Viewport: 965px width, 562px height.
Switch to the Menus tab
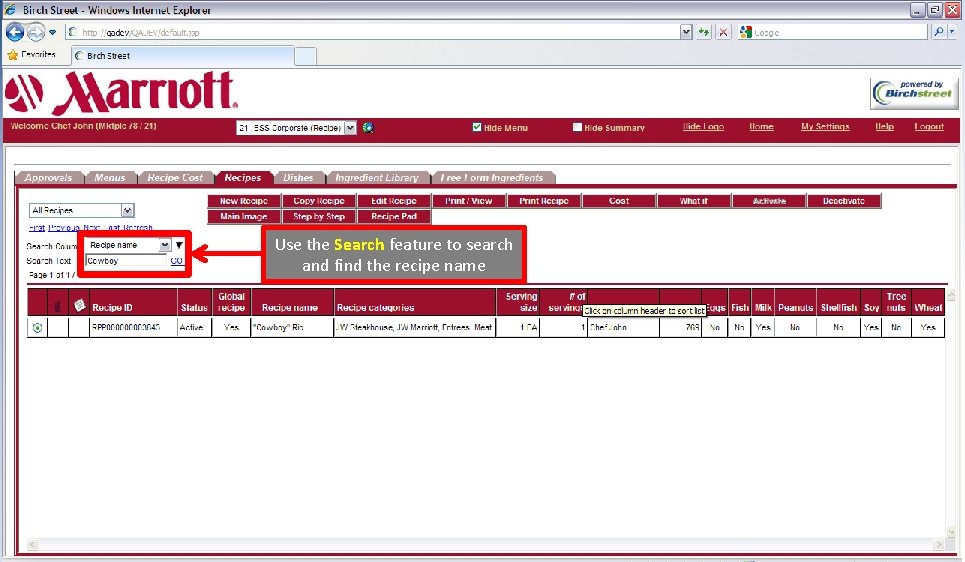(110, 177)
